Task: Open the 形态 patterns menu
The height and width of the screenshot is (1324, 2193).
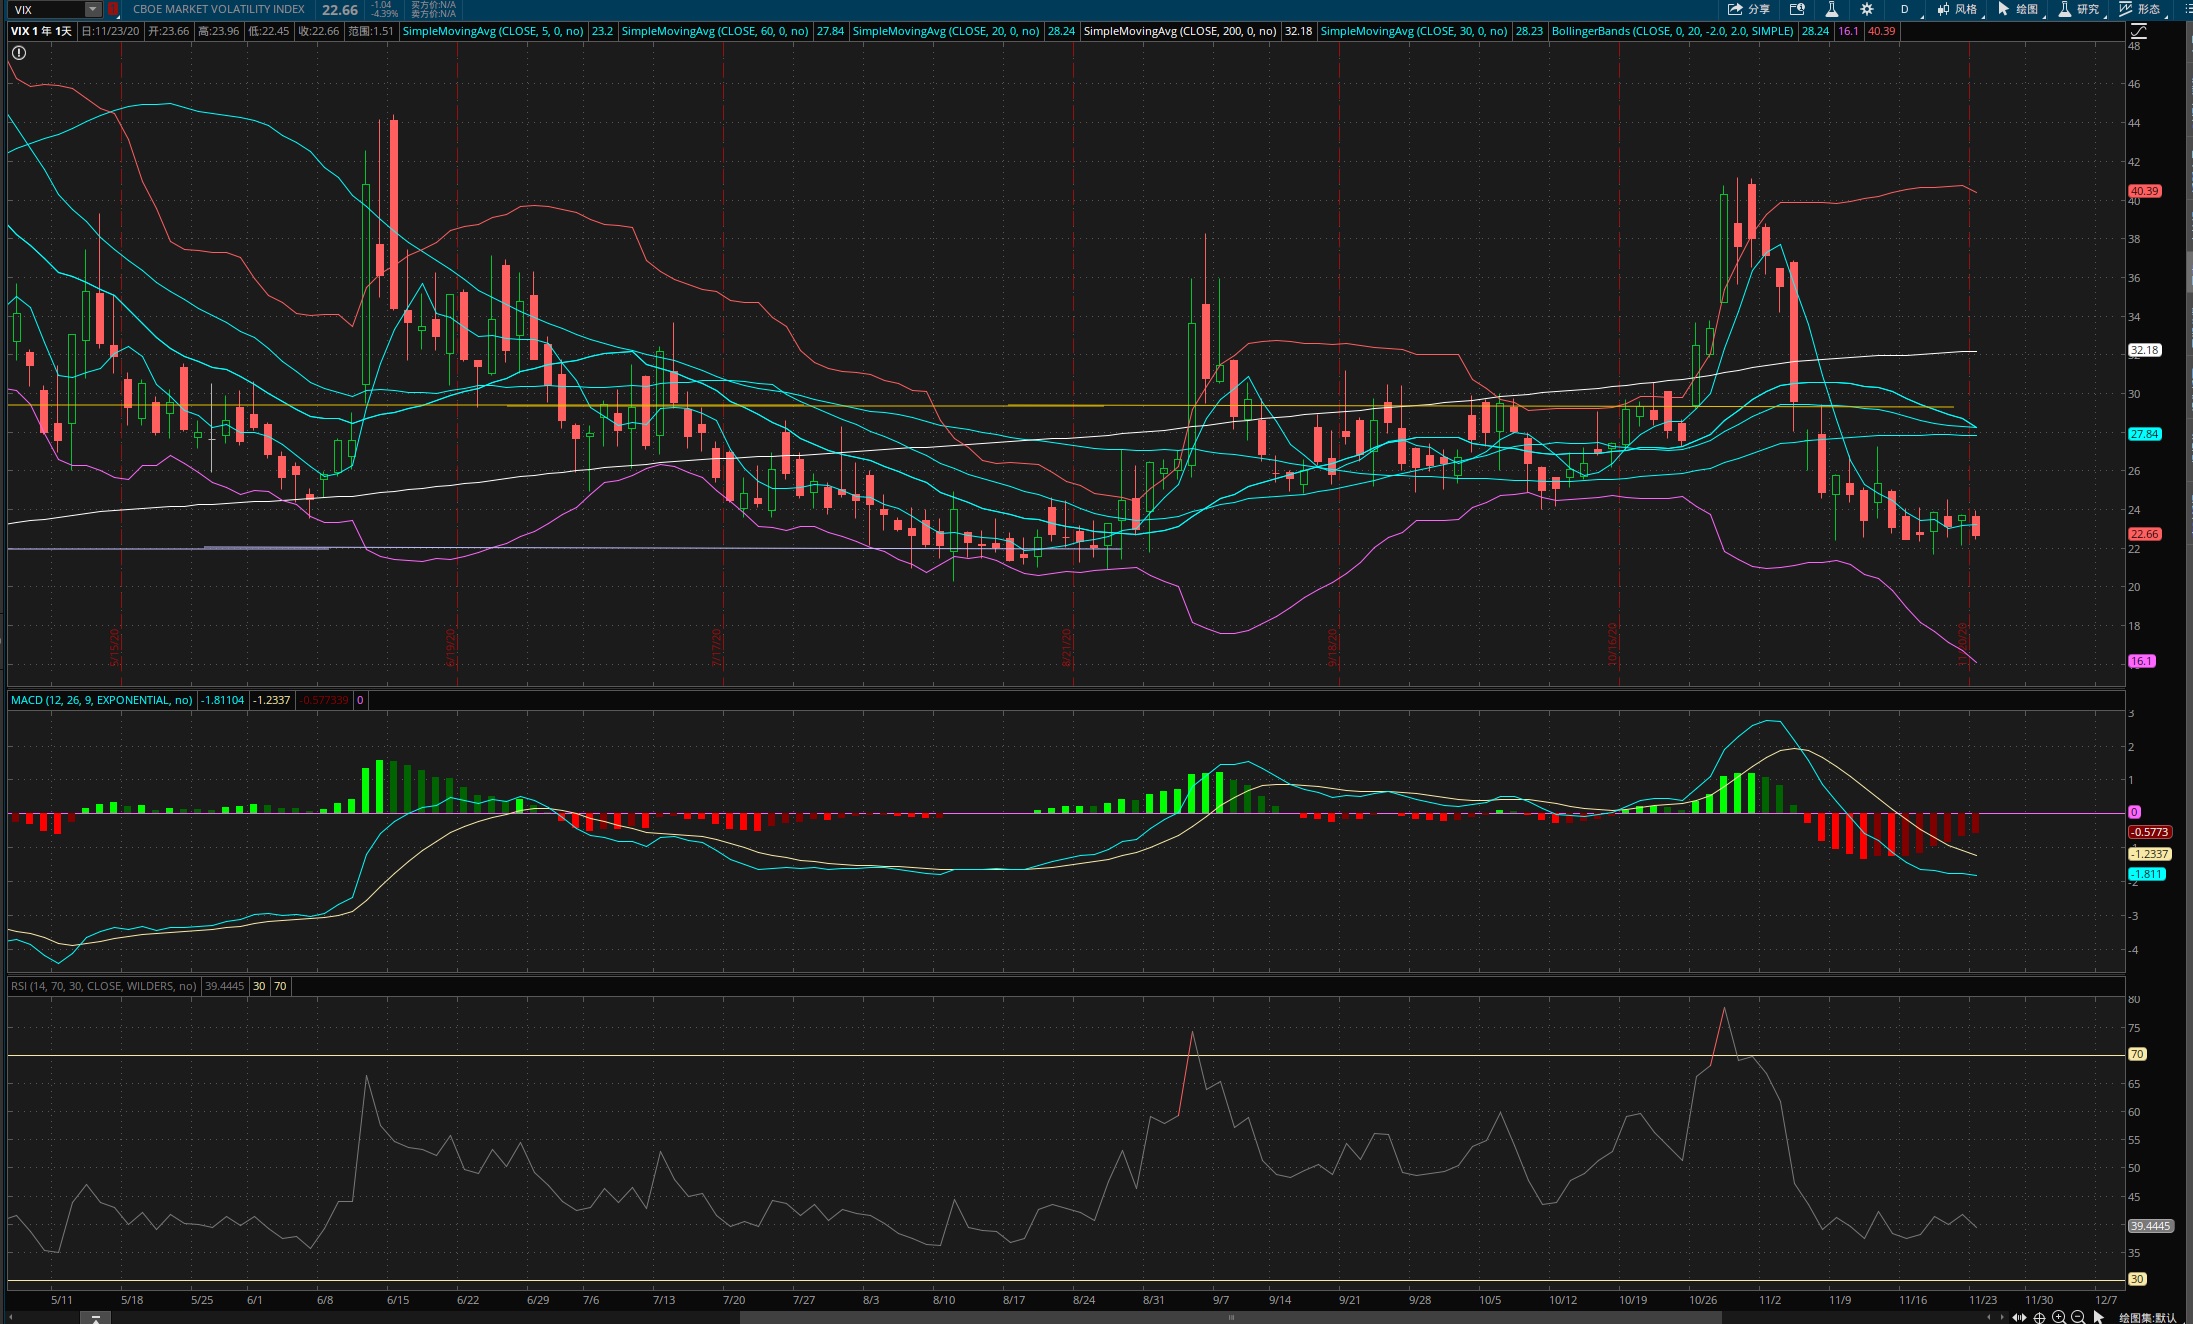Action: point(2140,9)
